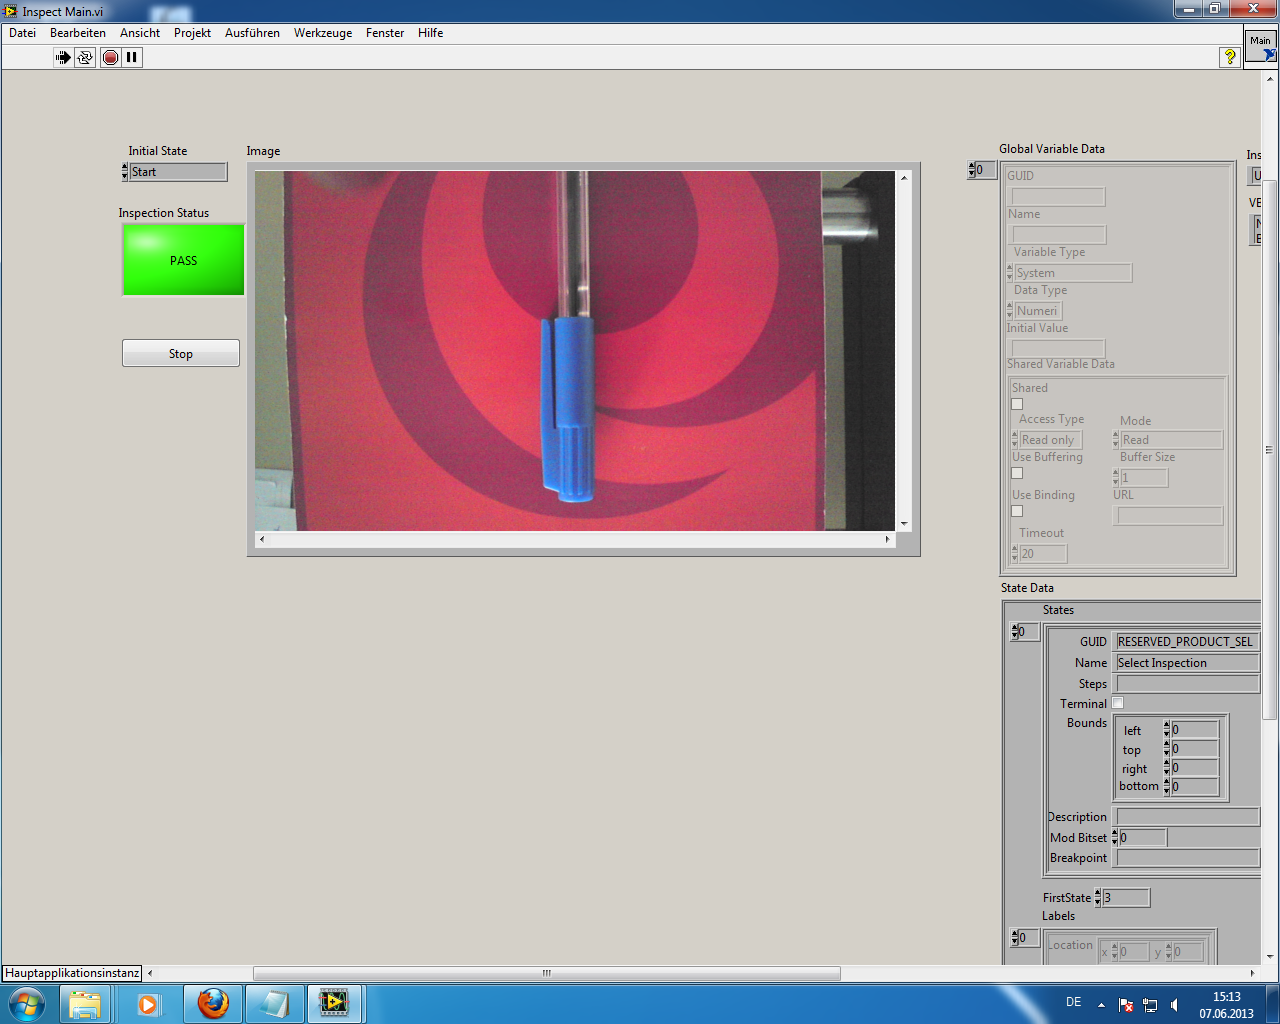Screen dimensions: 1280x1024
Task: Click the Buffer Size numeric field
Action: point(1144,478)
